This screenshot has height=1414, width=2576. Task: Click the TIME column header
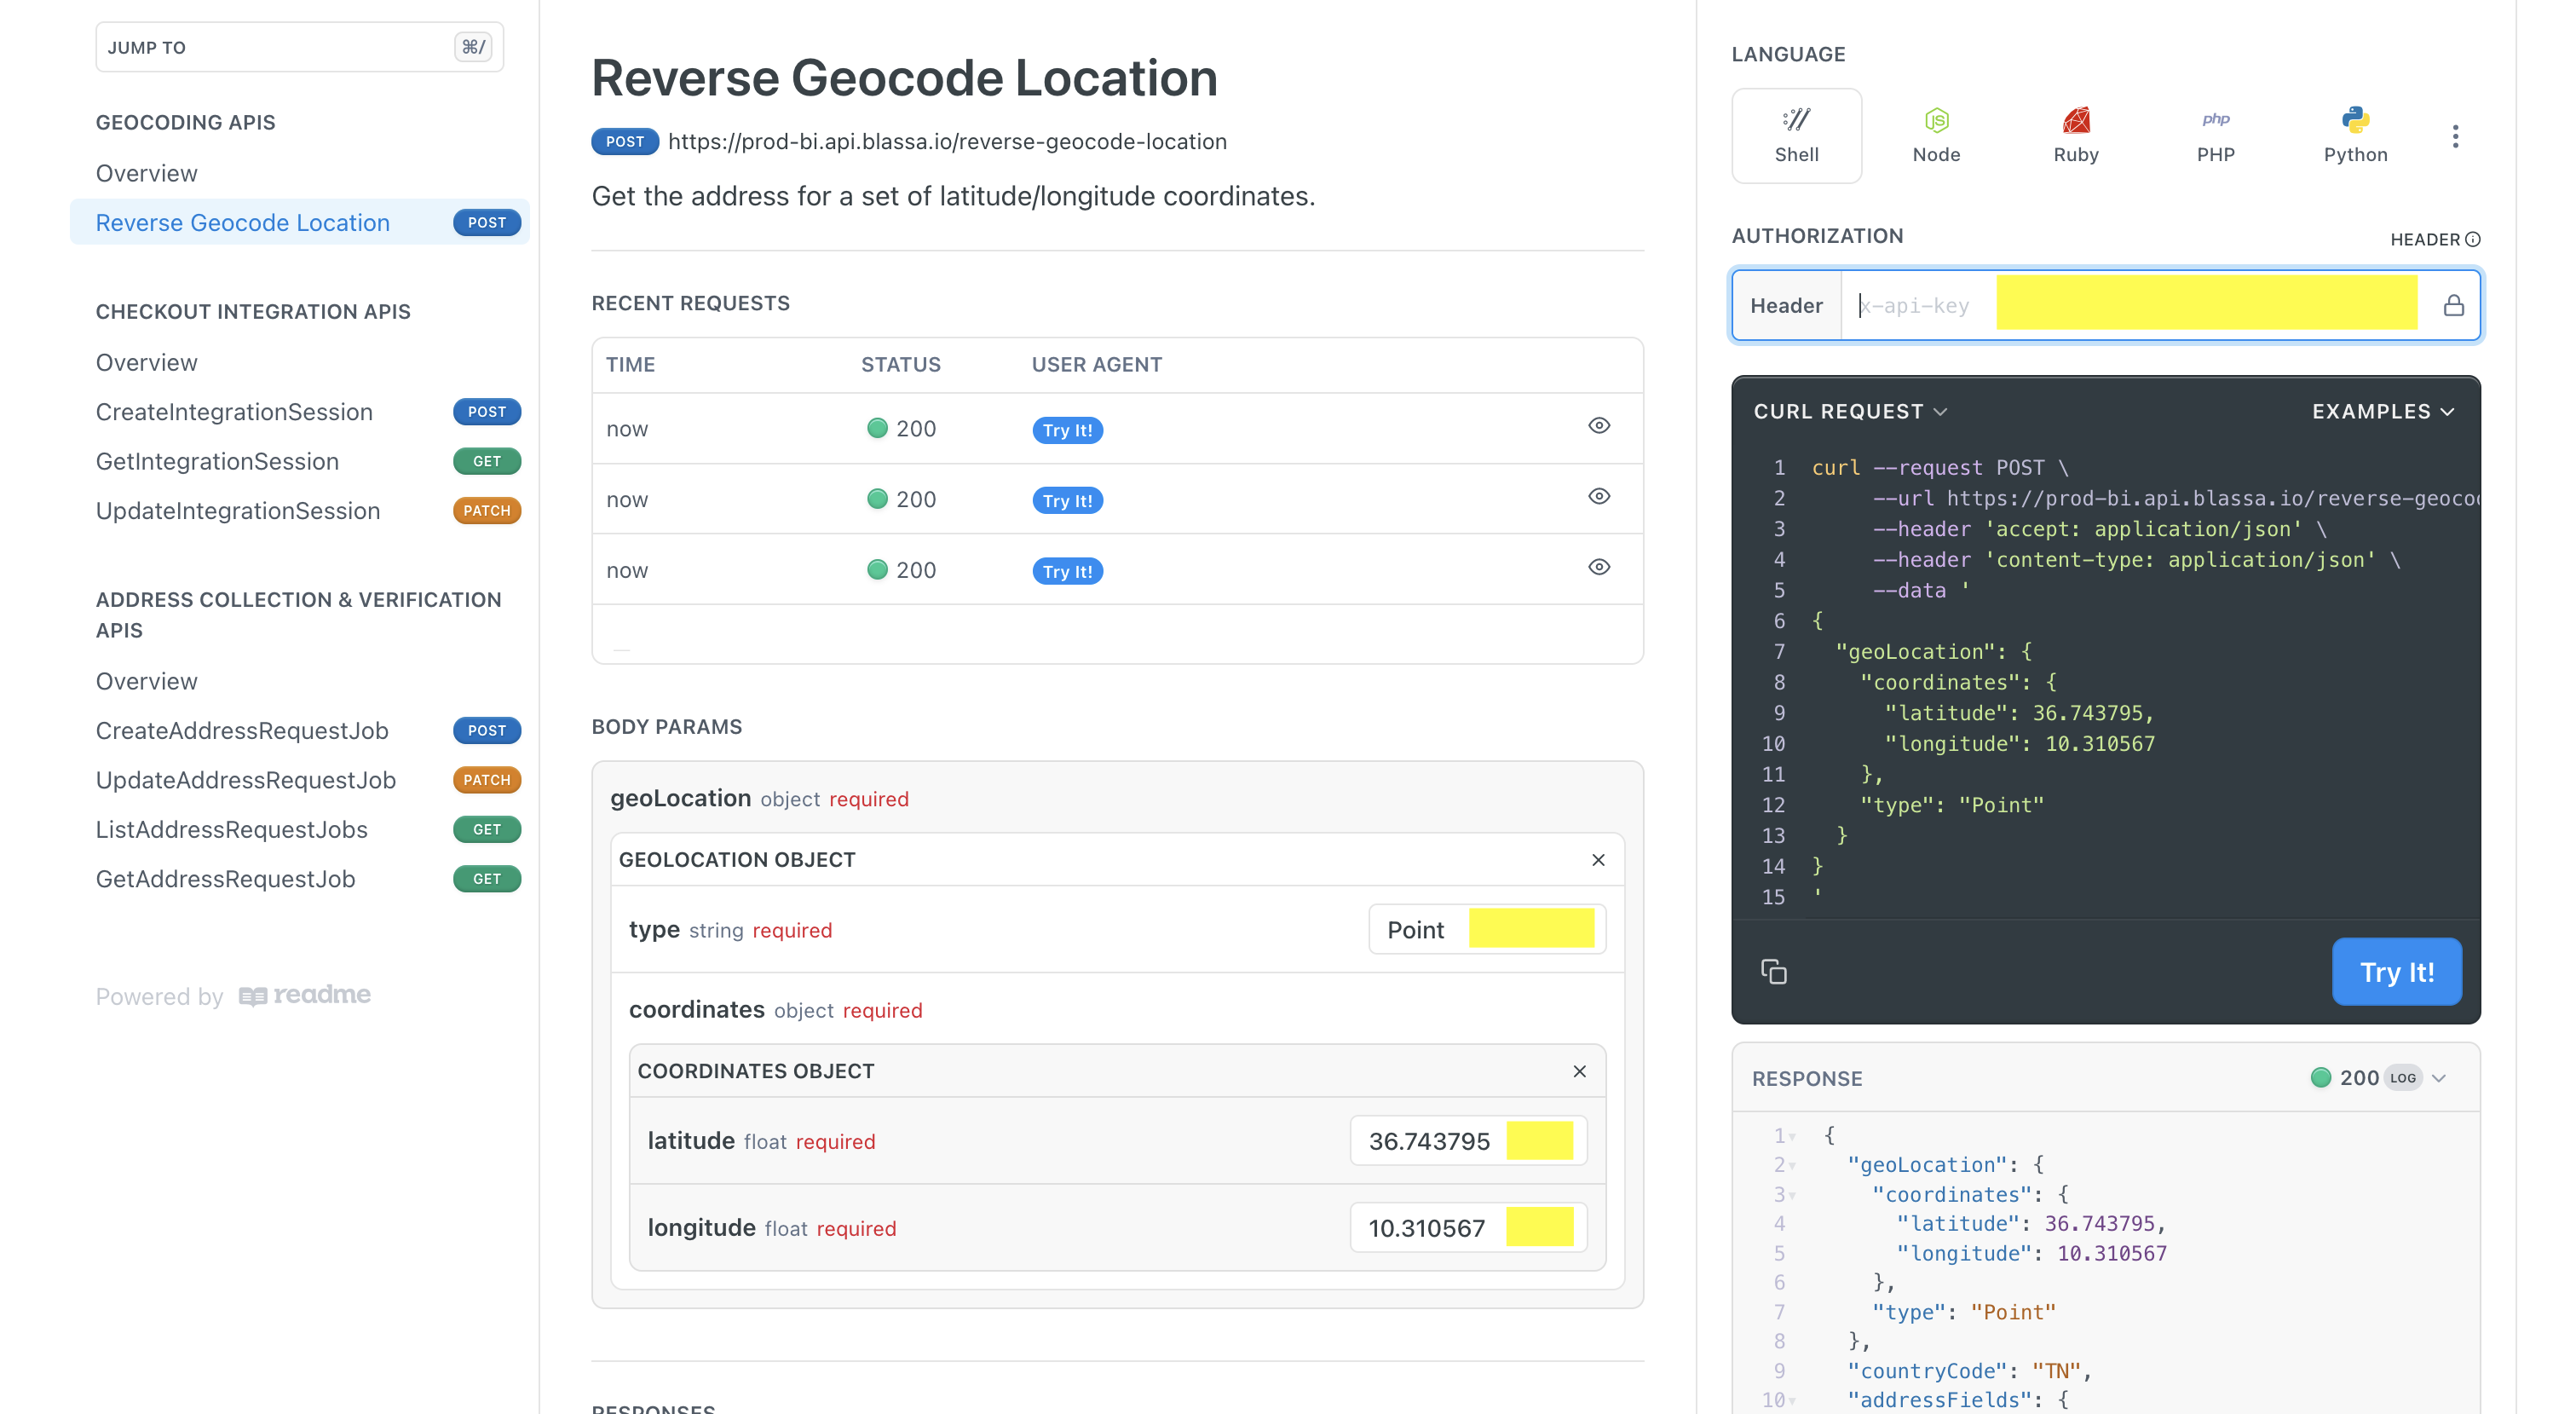click(630, 365)
